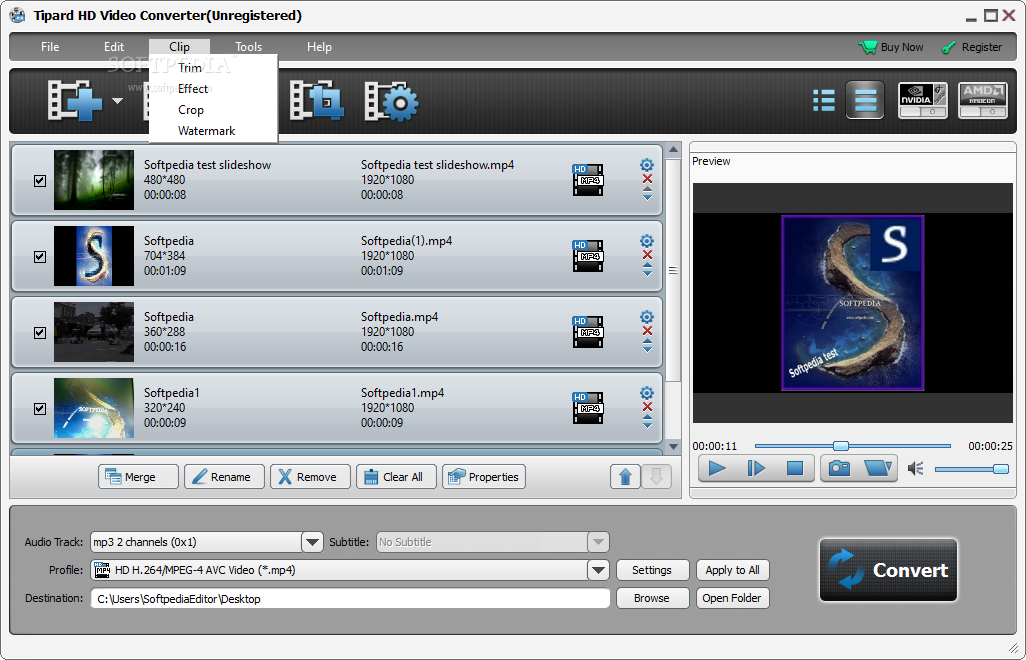The height and width of the screenshot is (660, 1026).
Task: Expand the Subtitle dropdown
Action: pyautogui.click(x=598, y=542)
